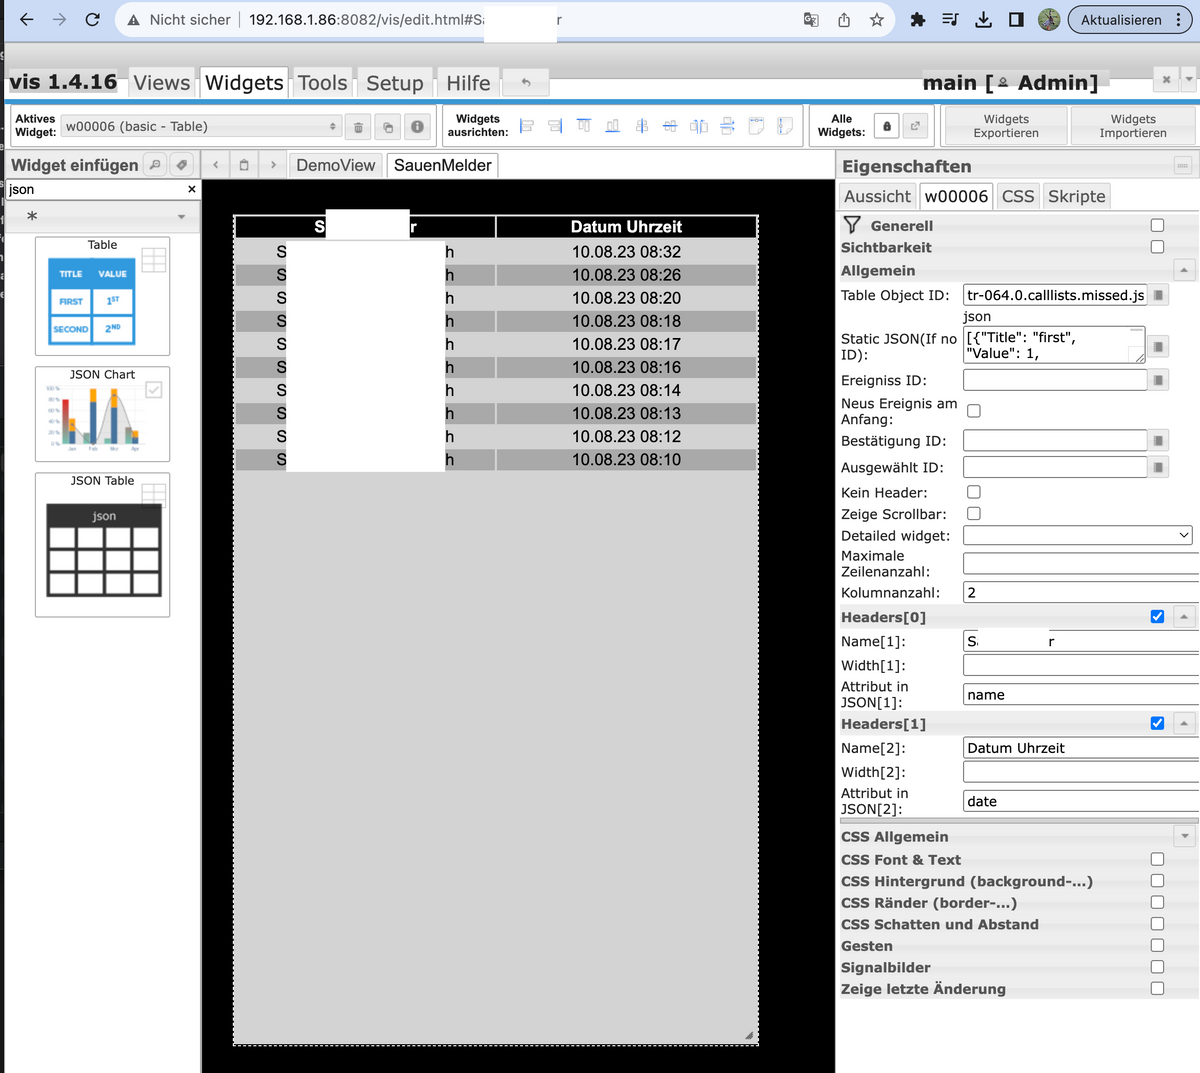Open ID selector beside Ausgewählt ID field
Screen dimensions: 1200x1073
point(1158,467)
